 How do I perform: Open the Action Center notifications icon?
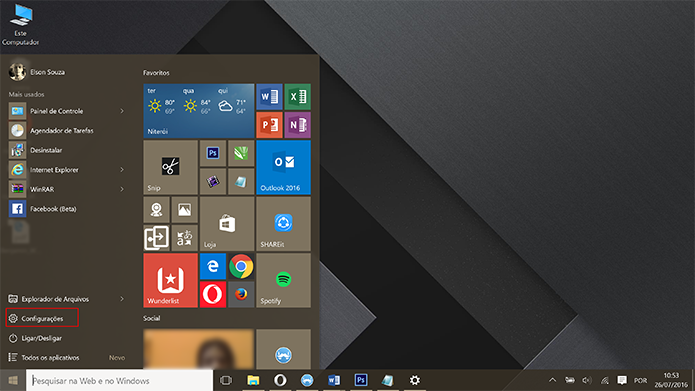pos(622,380)
